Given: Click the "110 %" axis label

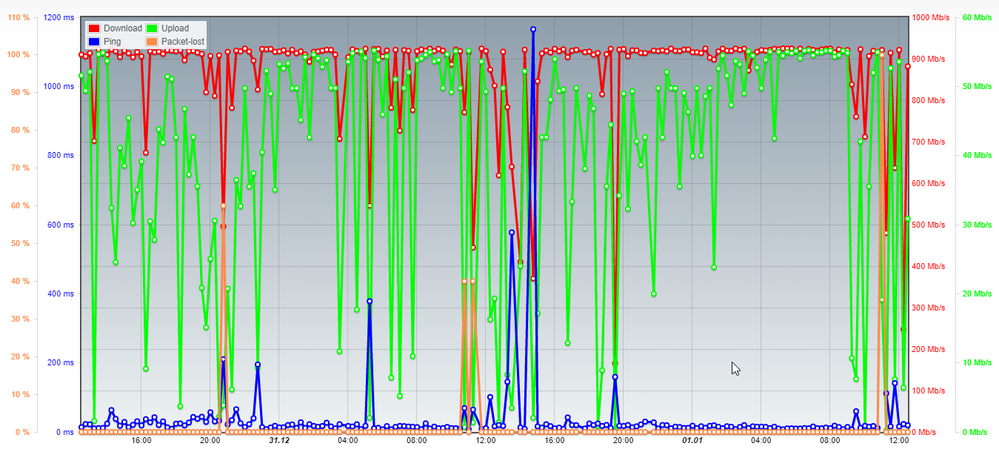Looking at the screenshot, I should coord(18,17).
